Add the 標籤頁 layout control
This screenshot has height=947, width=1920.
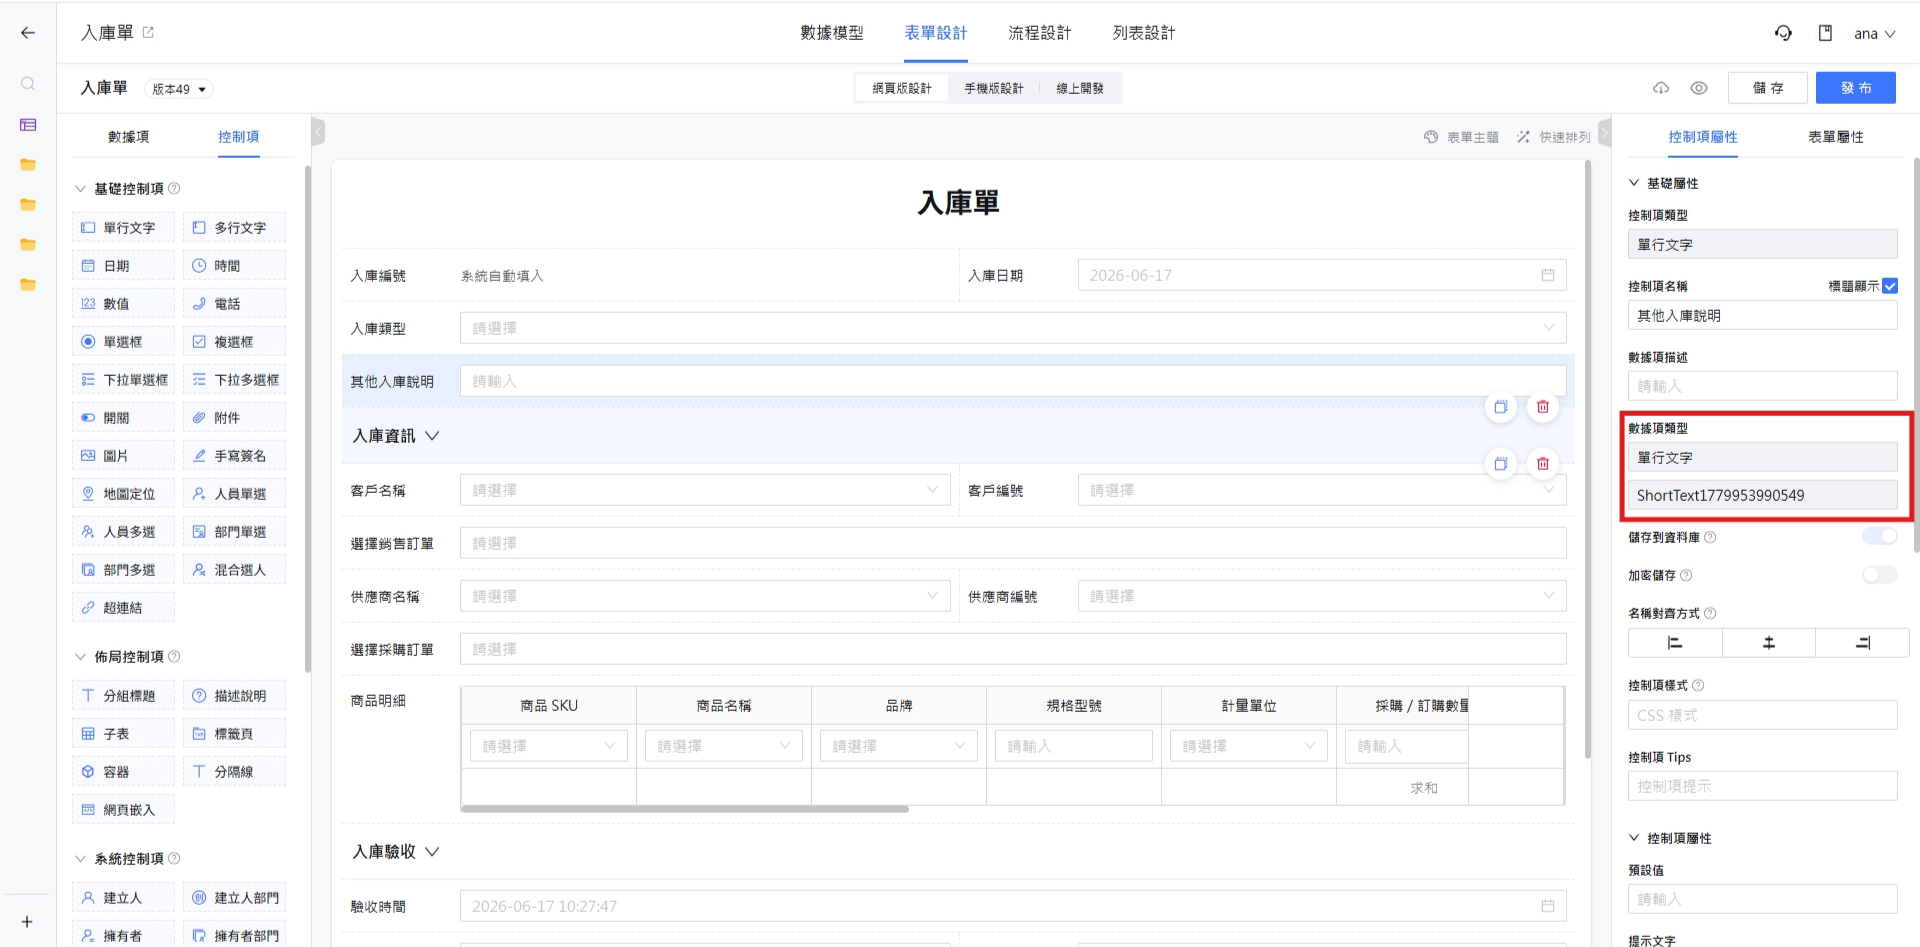234,733
